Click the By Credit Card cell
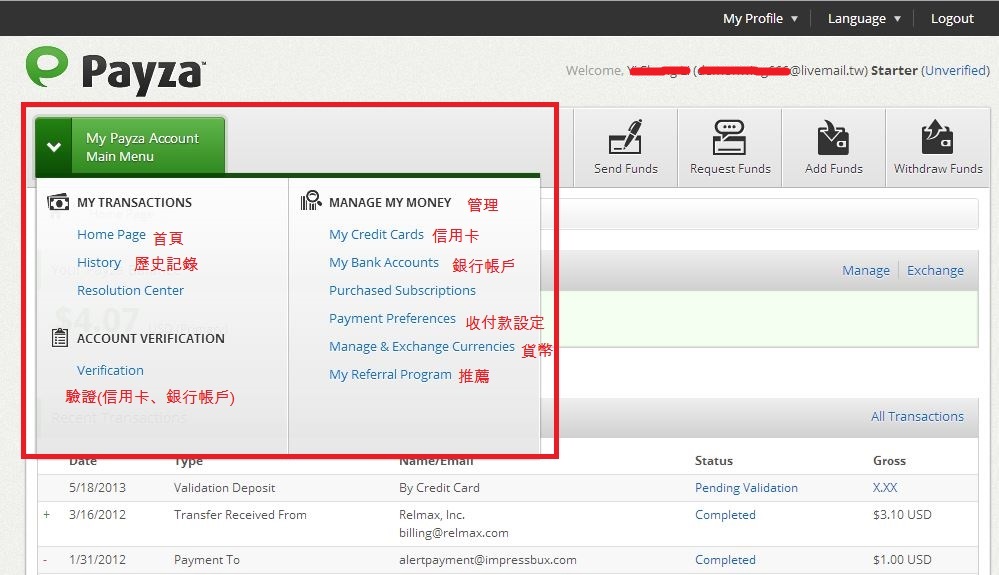This screenshot has height=575, width=999. pyautogui.click(x=439, y=488)
